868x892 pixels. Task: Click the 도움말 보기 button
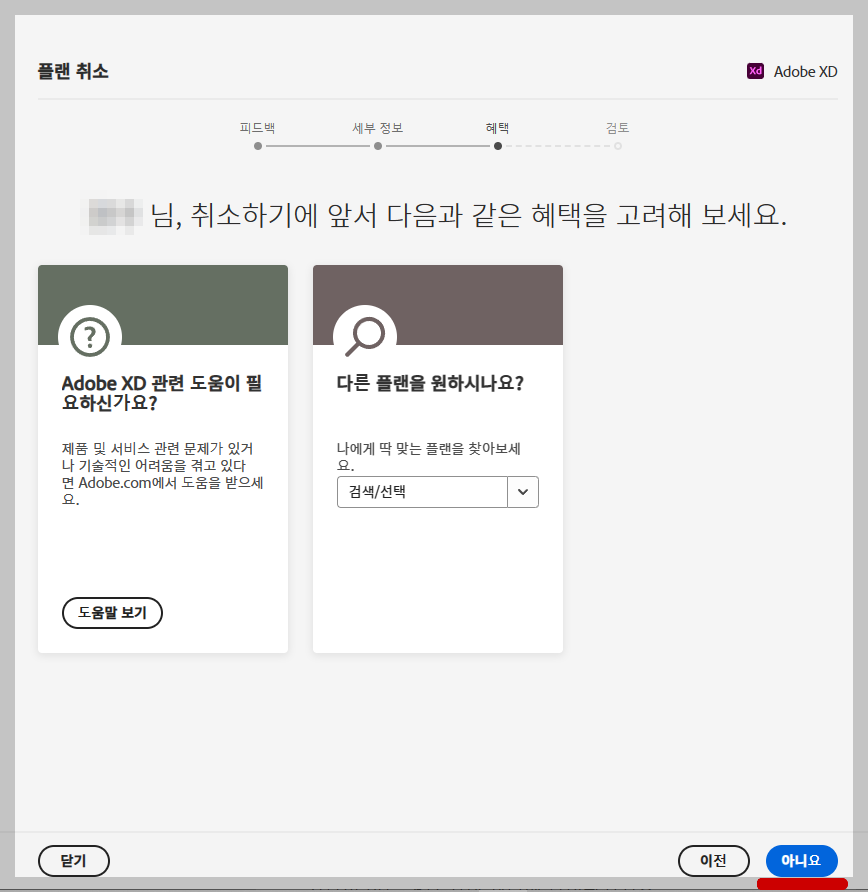112,613
